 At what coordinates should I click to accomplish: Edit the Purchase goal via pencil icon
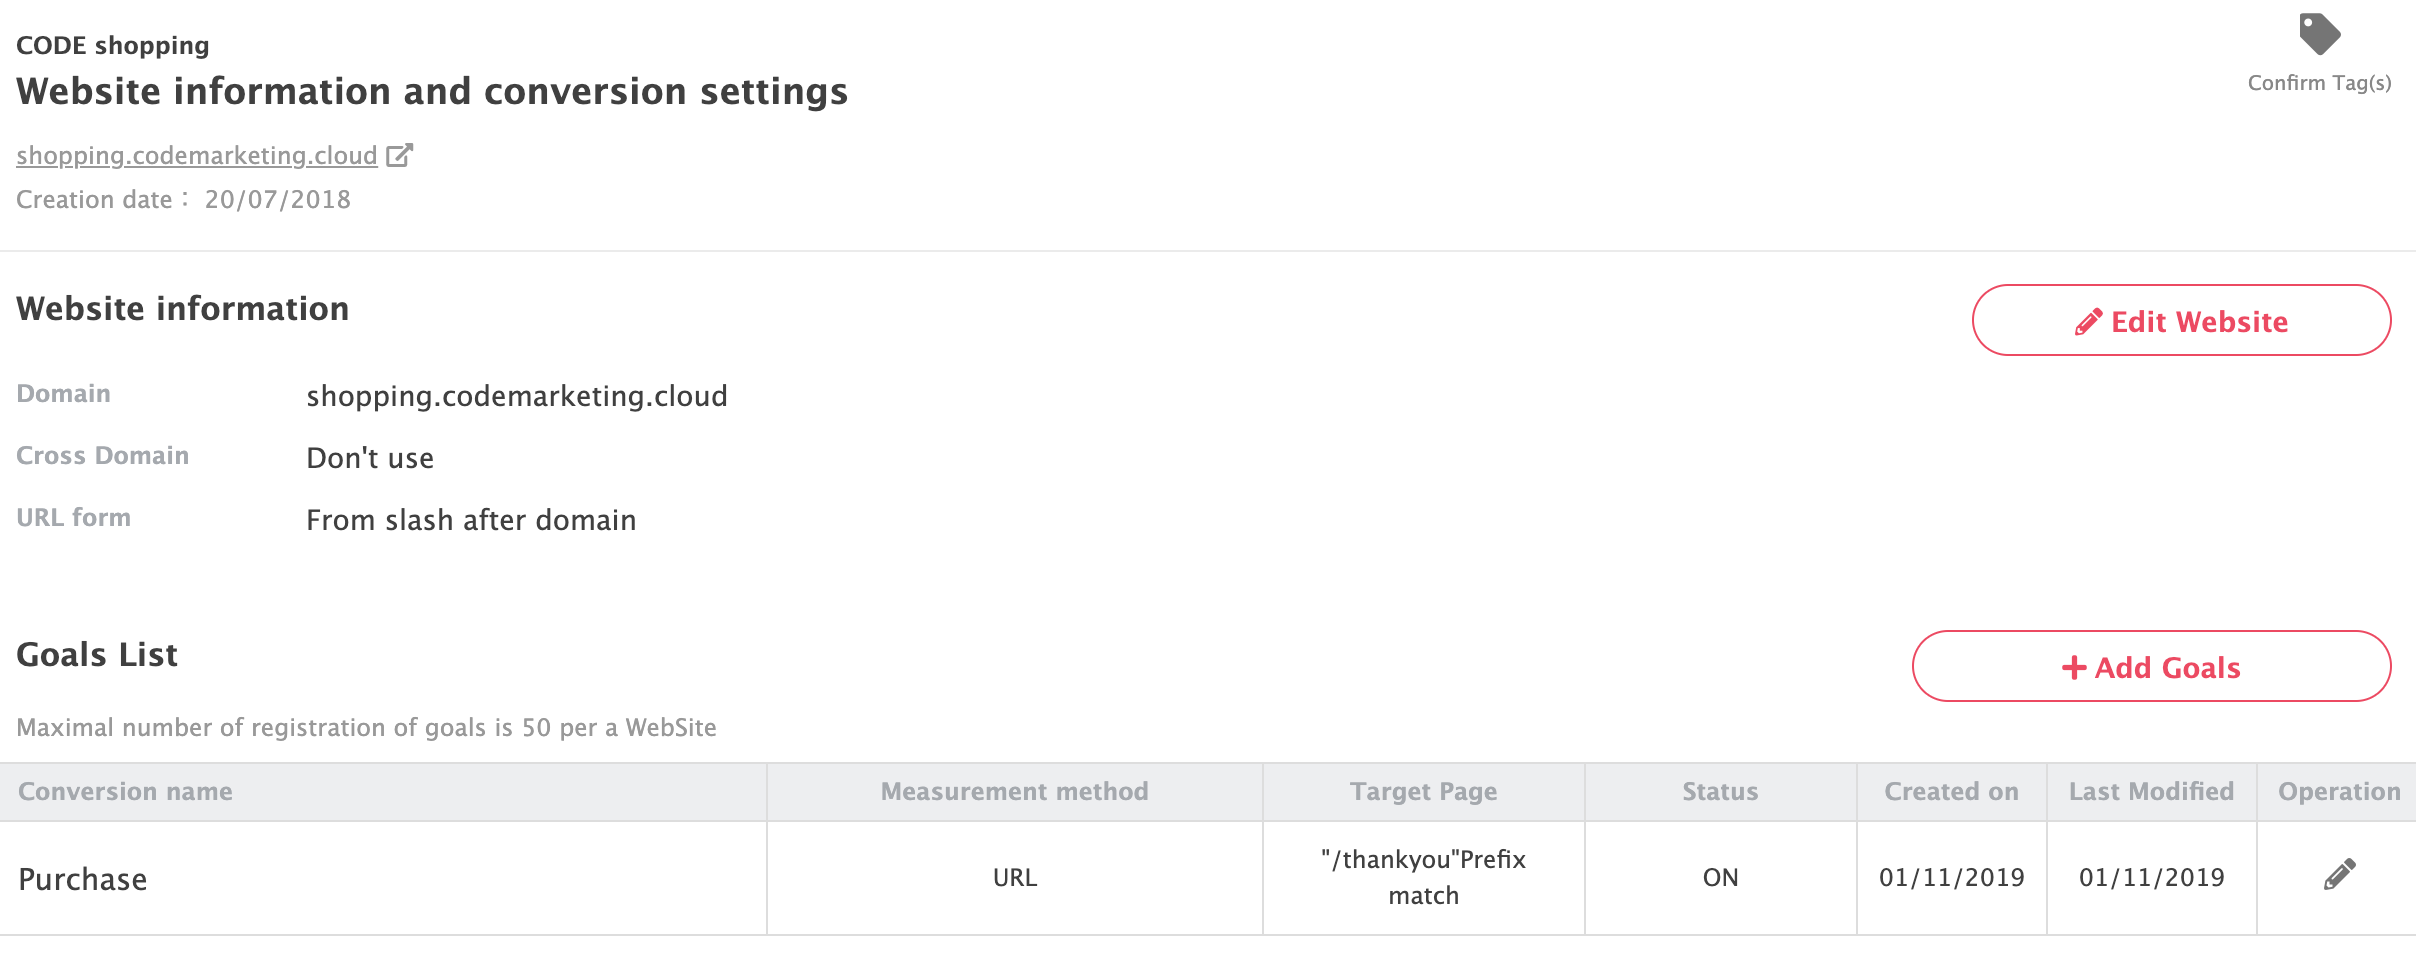point(2339,875)
